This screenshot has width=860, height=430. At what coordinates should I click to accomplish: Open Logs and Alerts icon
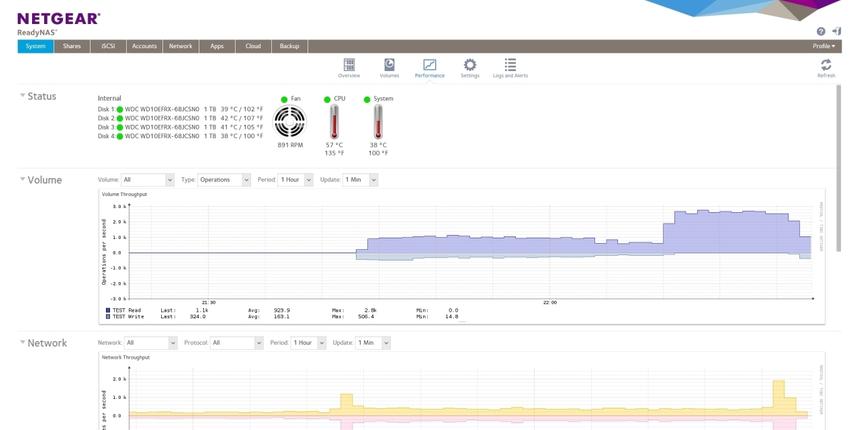coord(510,67)
